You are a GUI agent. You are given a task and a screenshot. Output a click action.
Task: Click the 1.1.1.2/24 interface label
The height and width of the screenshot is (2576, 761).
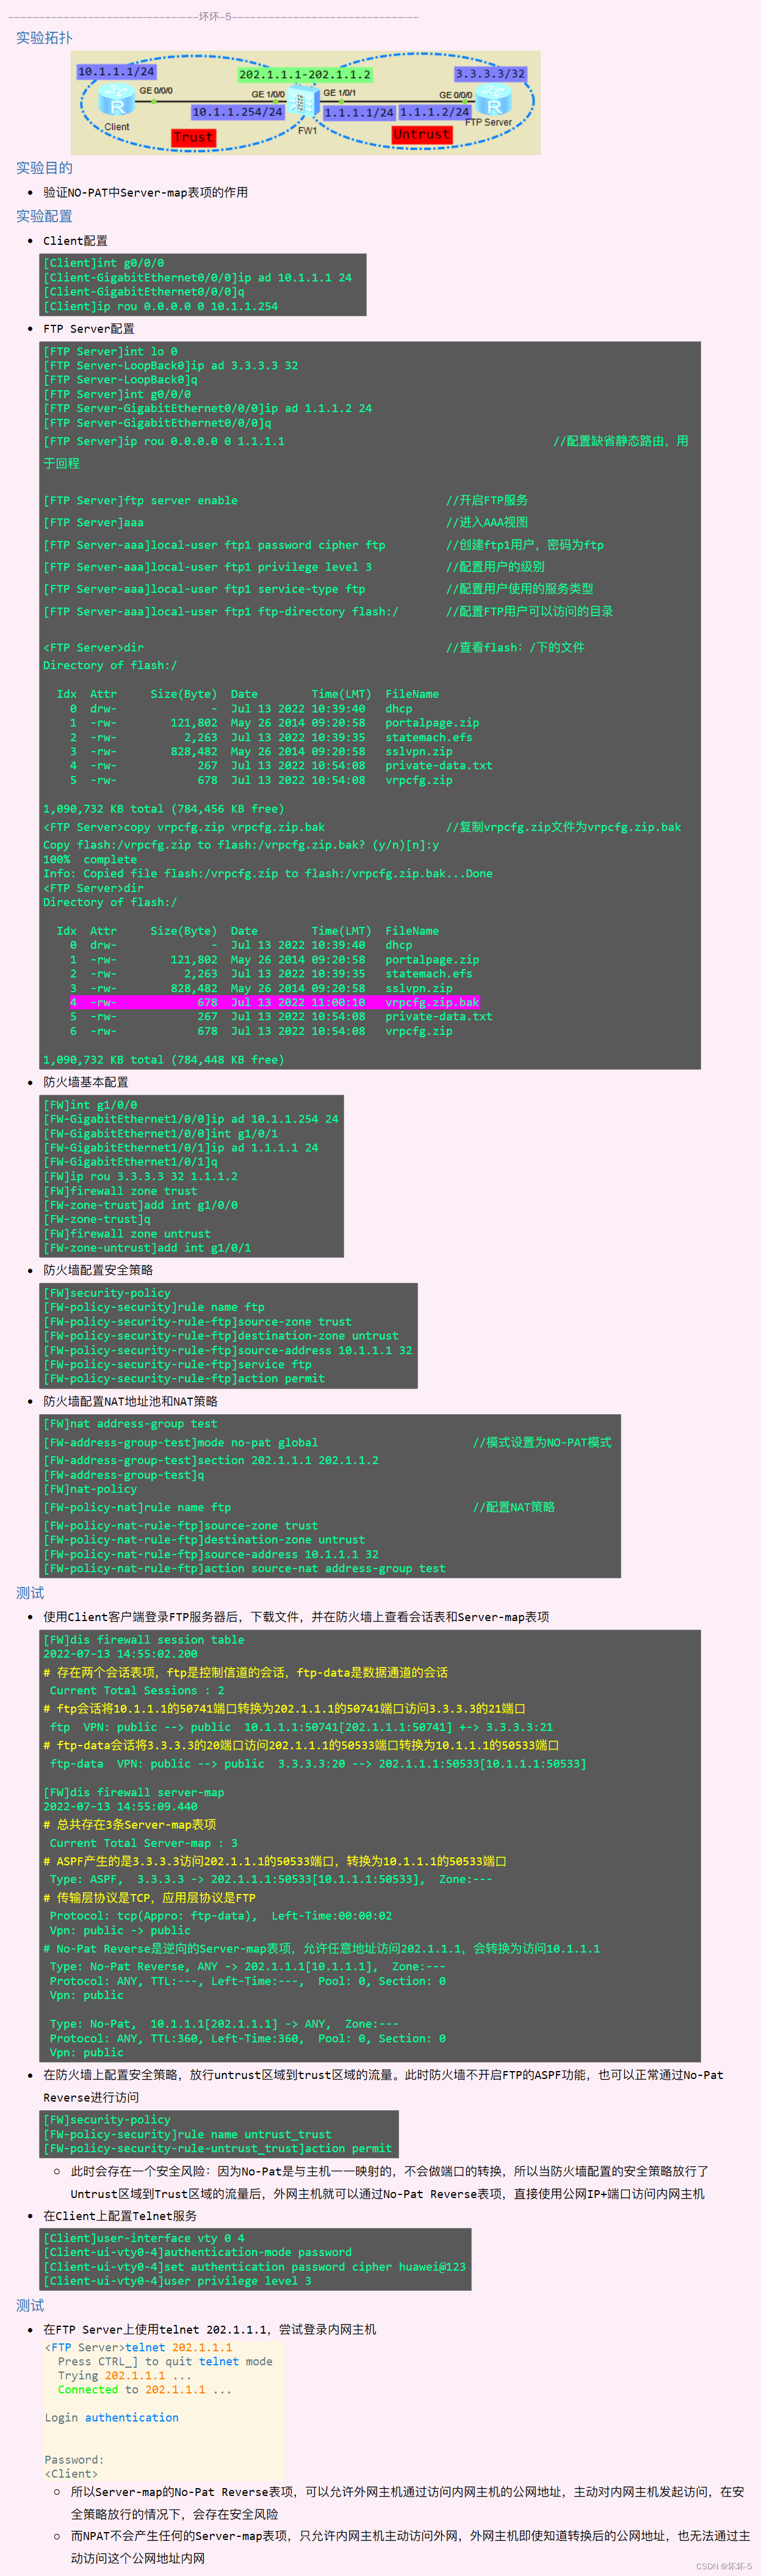click(x=434, y=112)
